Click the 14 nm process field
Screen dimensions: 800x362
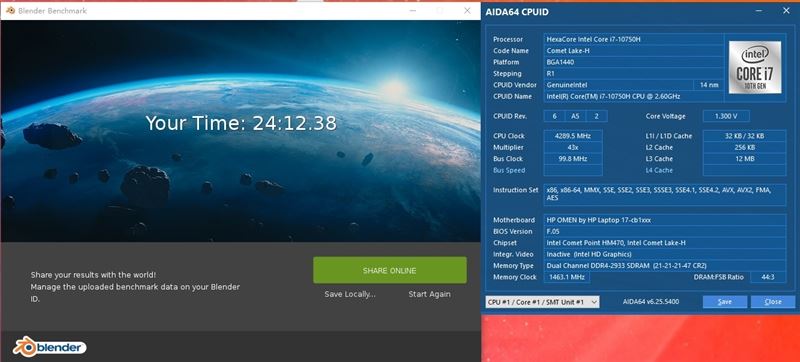click(709, 85)
